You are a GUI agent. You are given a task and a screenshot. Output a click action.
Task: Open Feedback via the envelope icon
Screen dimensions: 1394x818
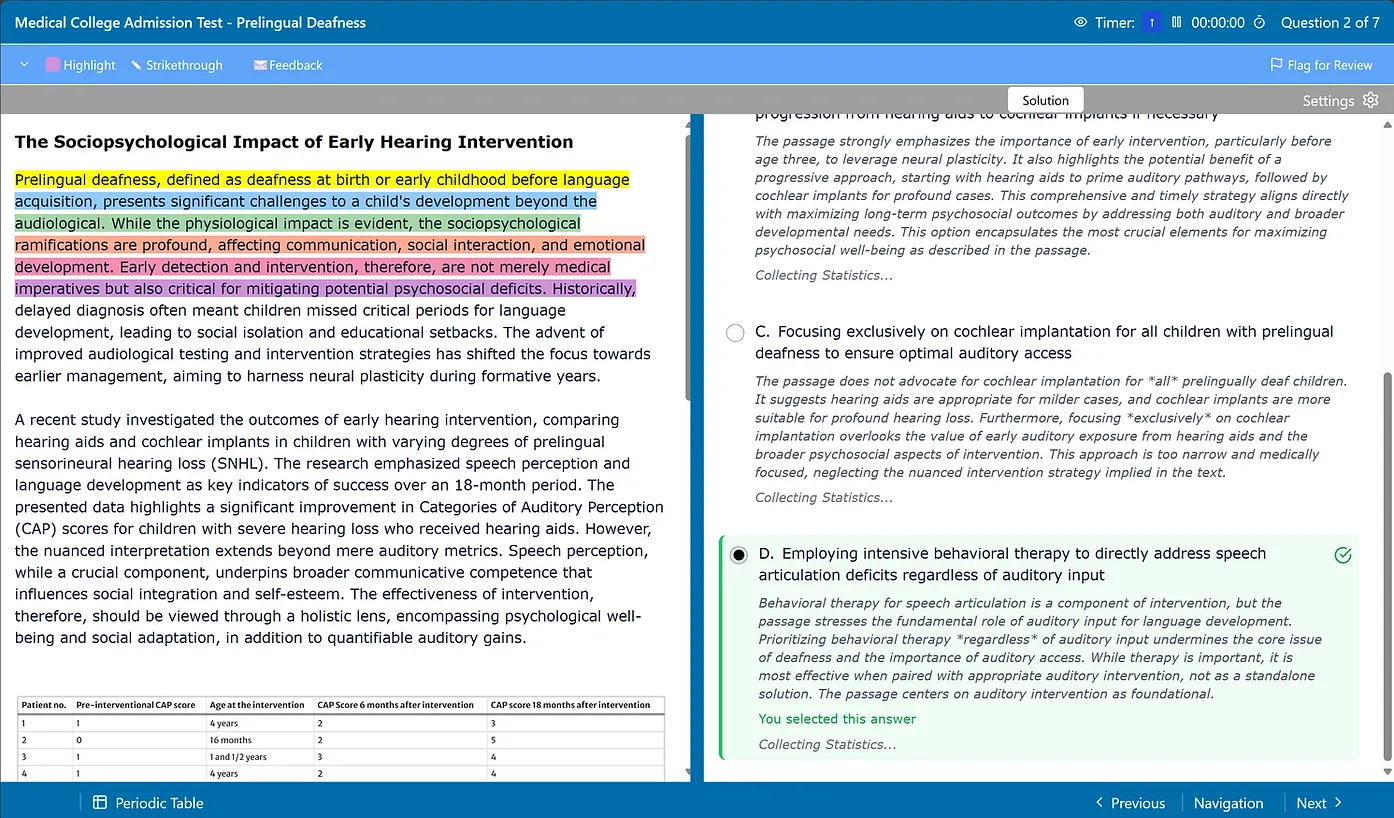(260, 65)
